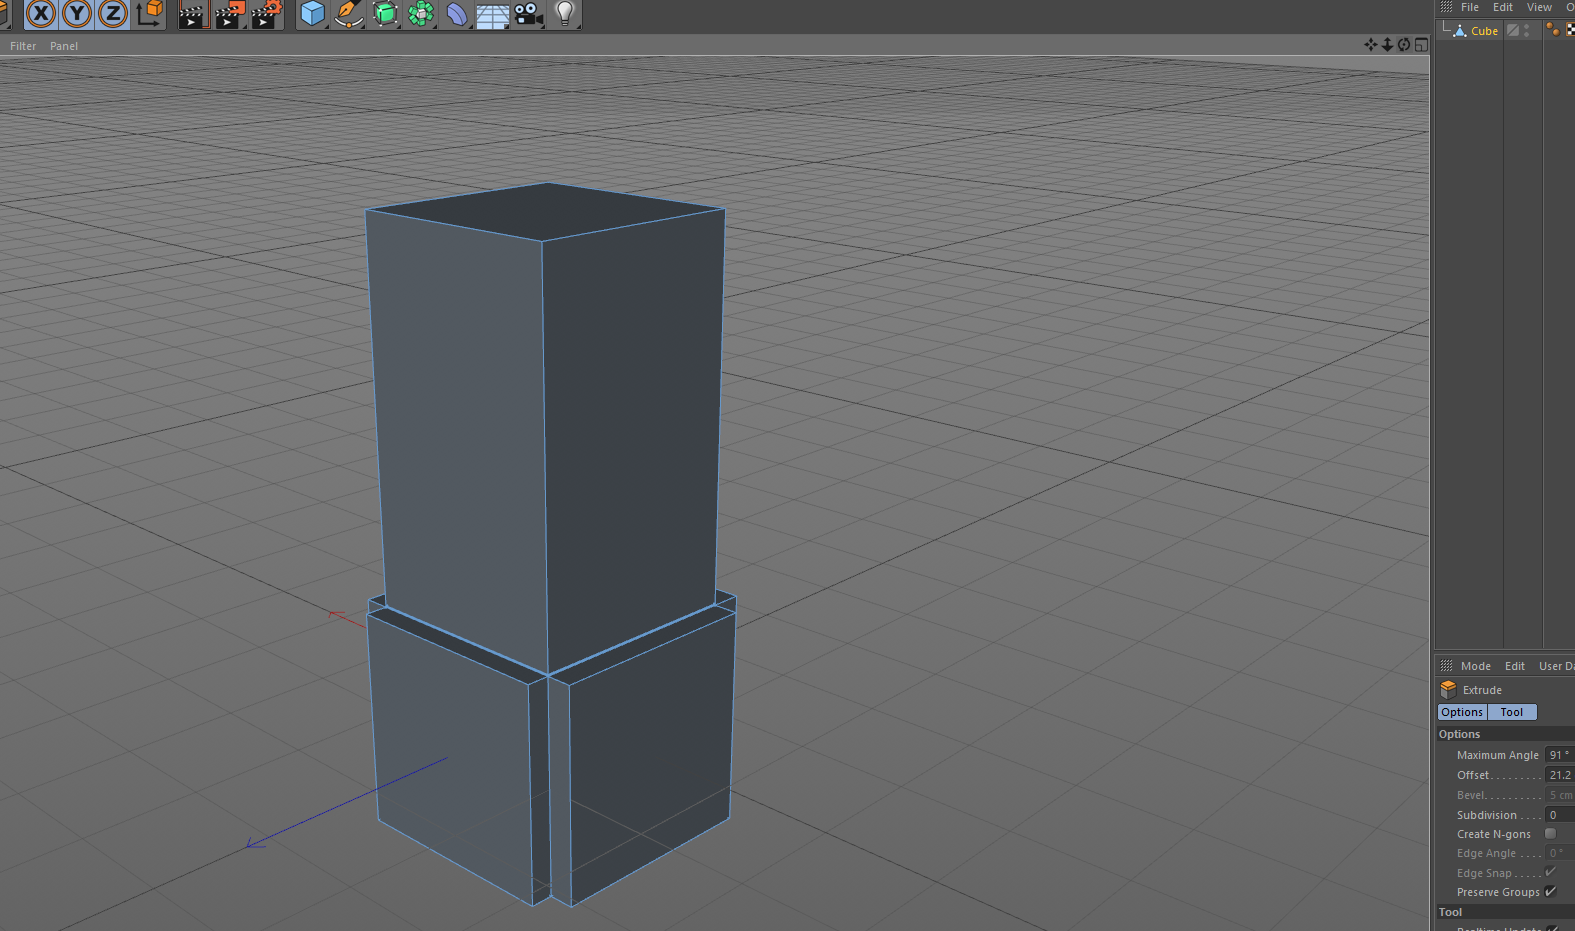The width and height of the screenshot is (1575, 931).
Task: Click the Cube Phong tag
Action: click(1553, 30)
